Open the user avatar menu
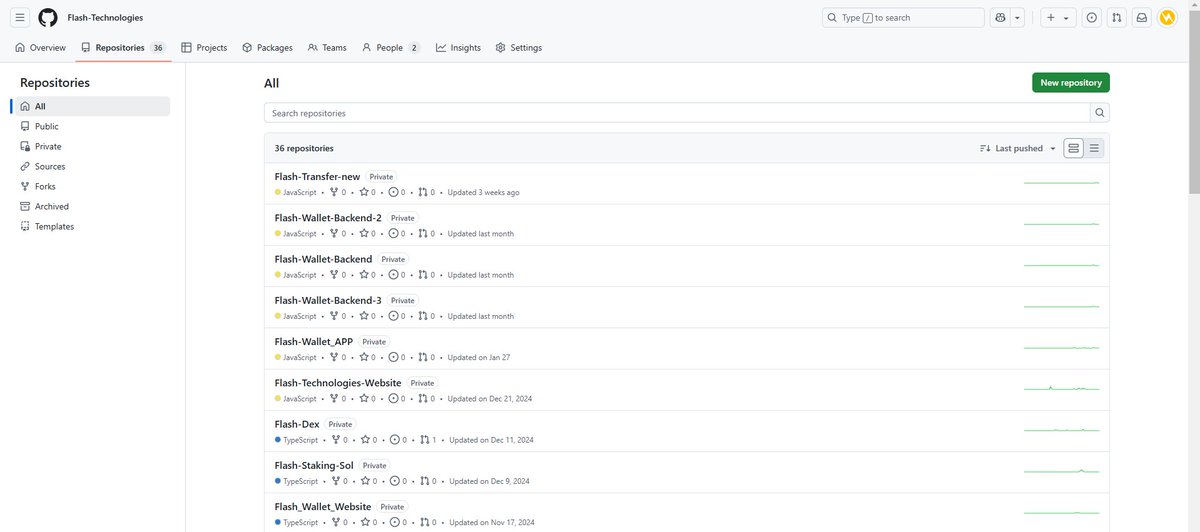The height and width of the screenshot is (532, 1200). click(1167, 17)
